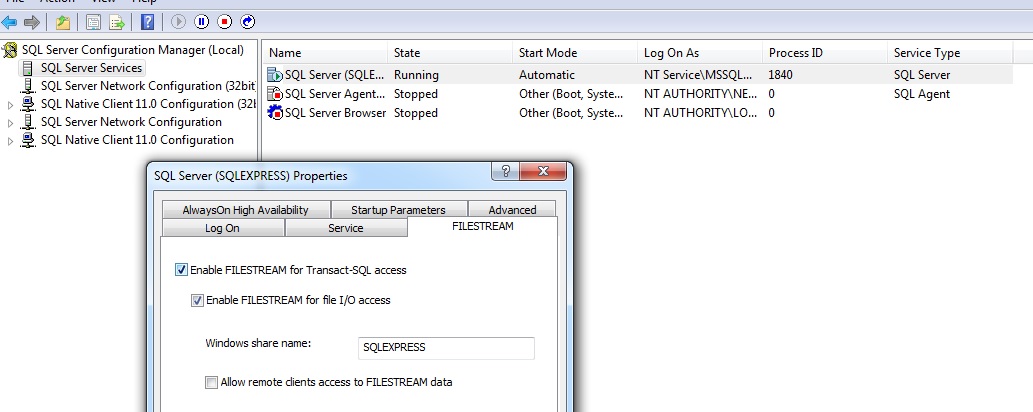Open the Help question mark toolbar icon
Image resolution: width=1033 pixels, height=412 pixels.
(148, 22)
